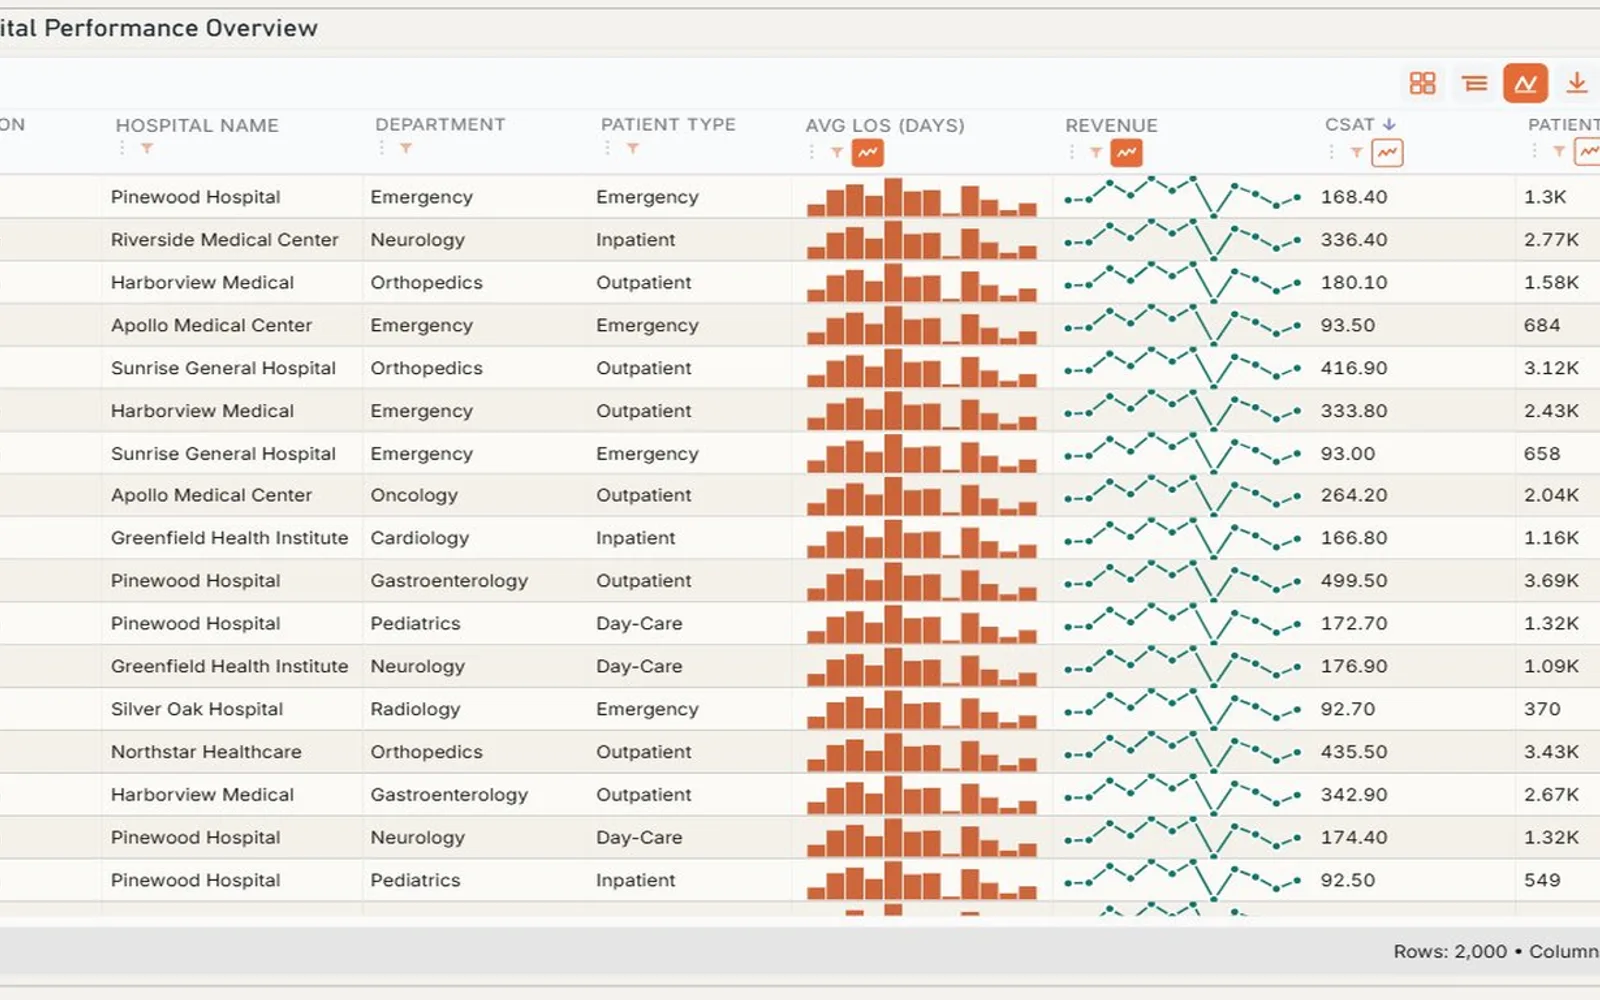The width and height of the screenshot is (1600, 1000).
Task: Open filter for Department column
Action: coord(406,149)
